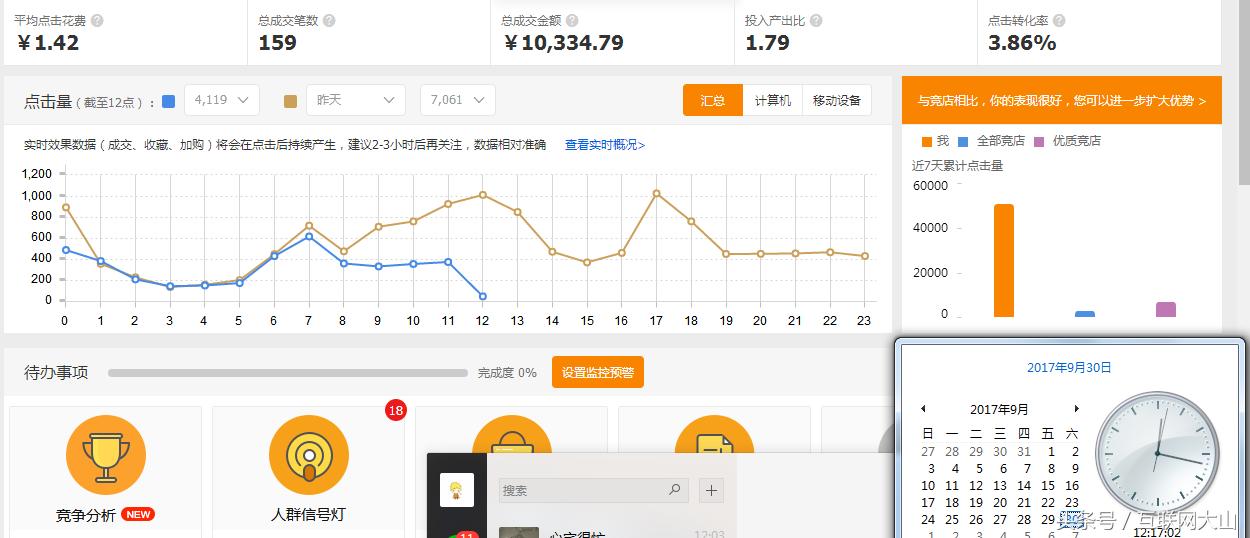The width and height of the screenshot is (1250, 538).
Task: Click 待办事项 completion progress bar
Action: click(x=288, y=373)
